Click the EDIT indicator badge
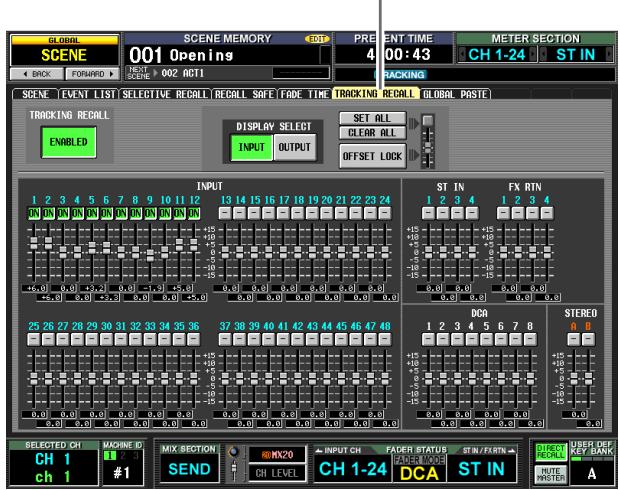Image resolution: width=620 pixels, height=490 pixels. tap(317, 39)
